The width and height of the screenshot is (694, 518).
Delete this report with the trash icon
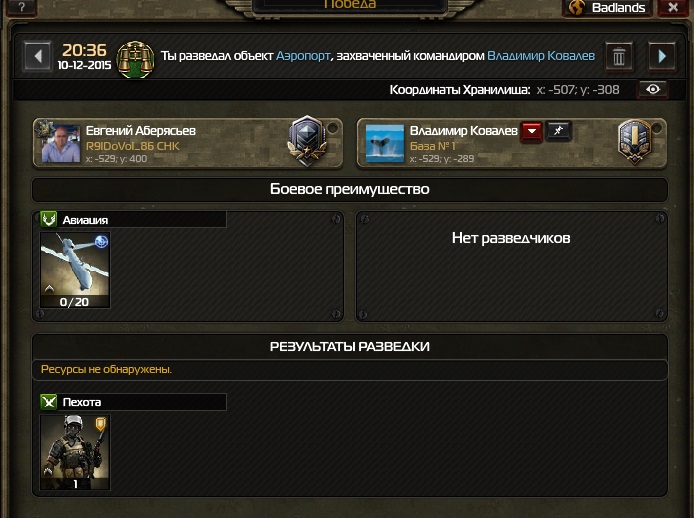click(619, 57)
